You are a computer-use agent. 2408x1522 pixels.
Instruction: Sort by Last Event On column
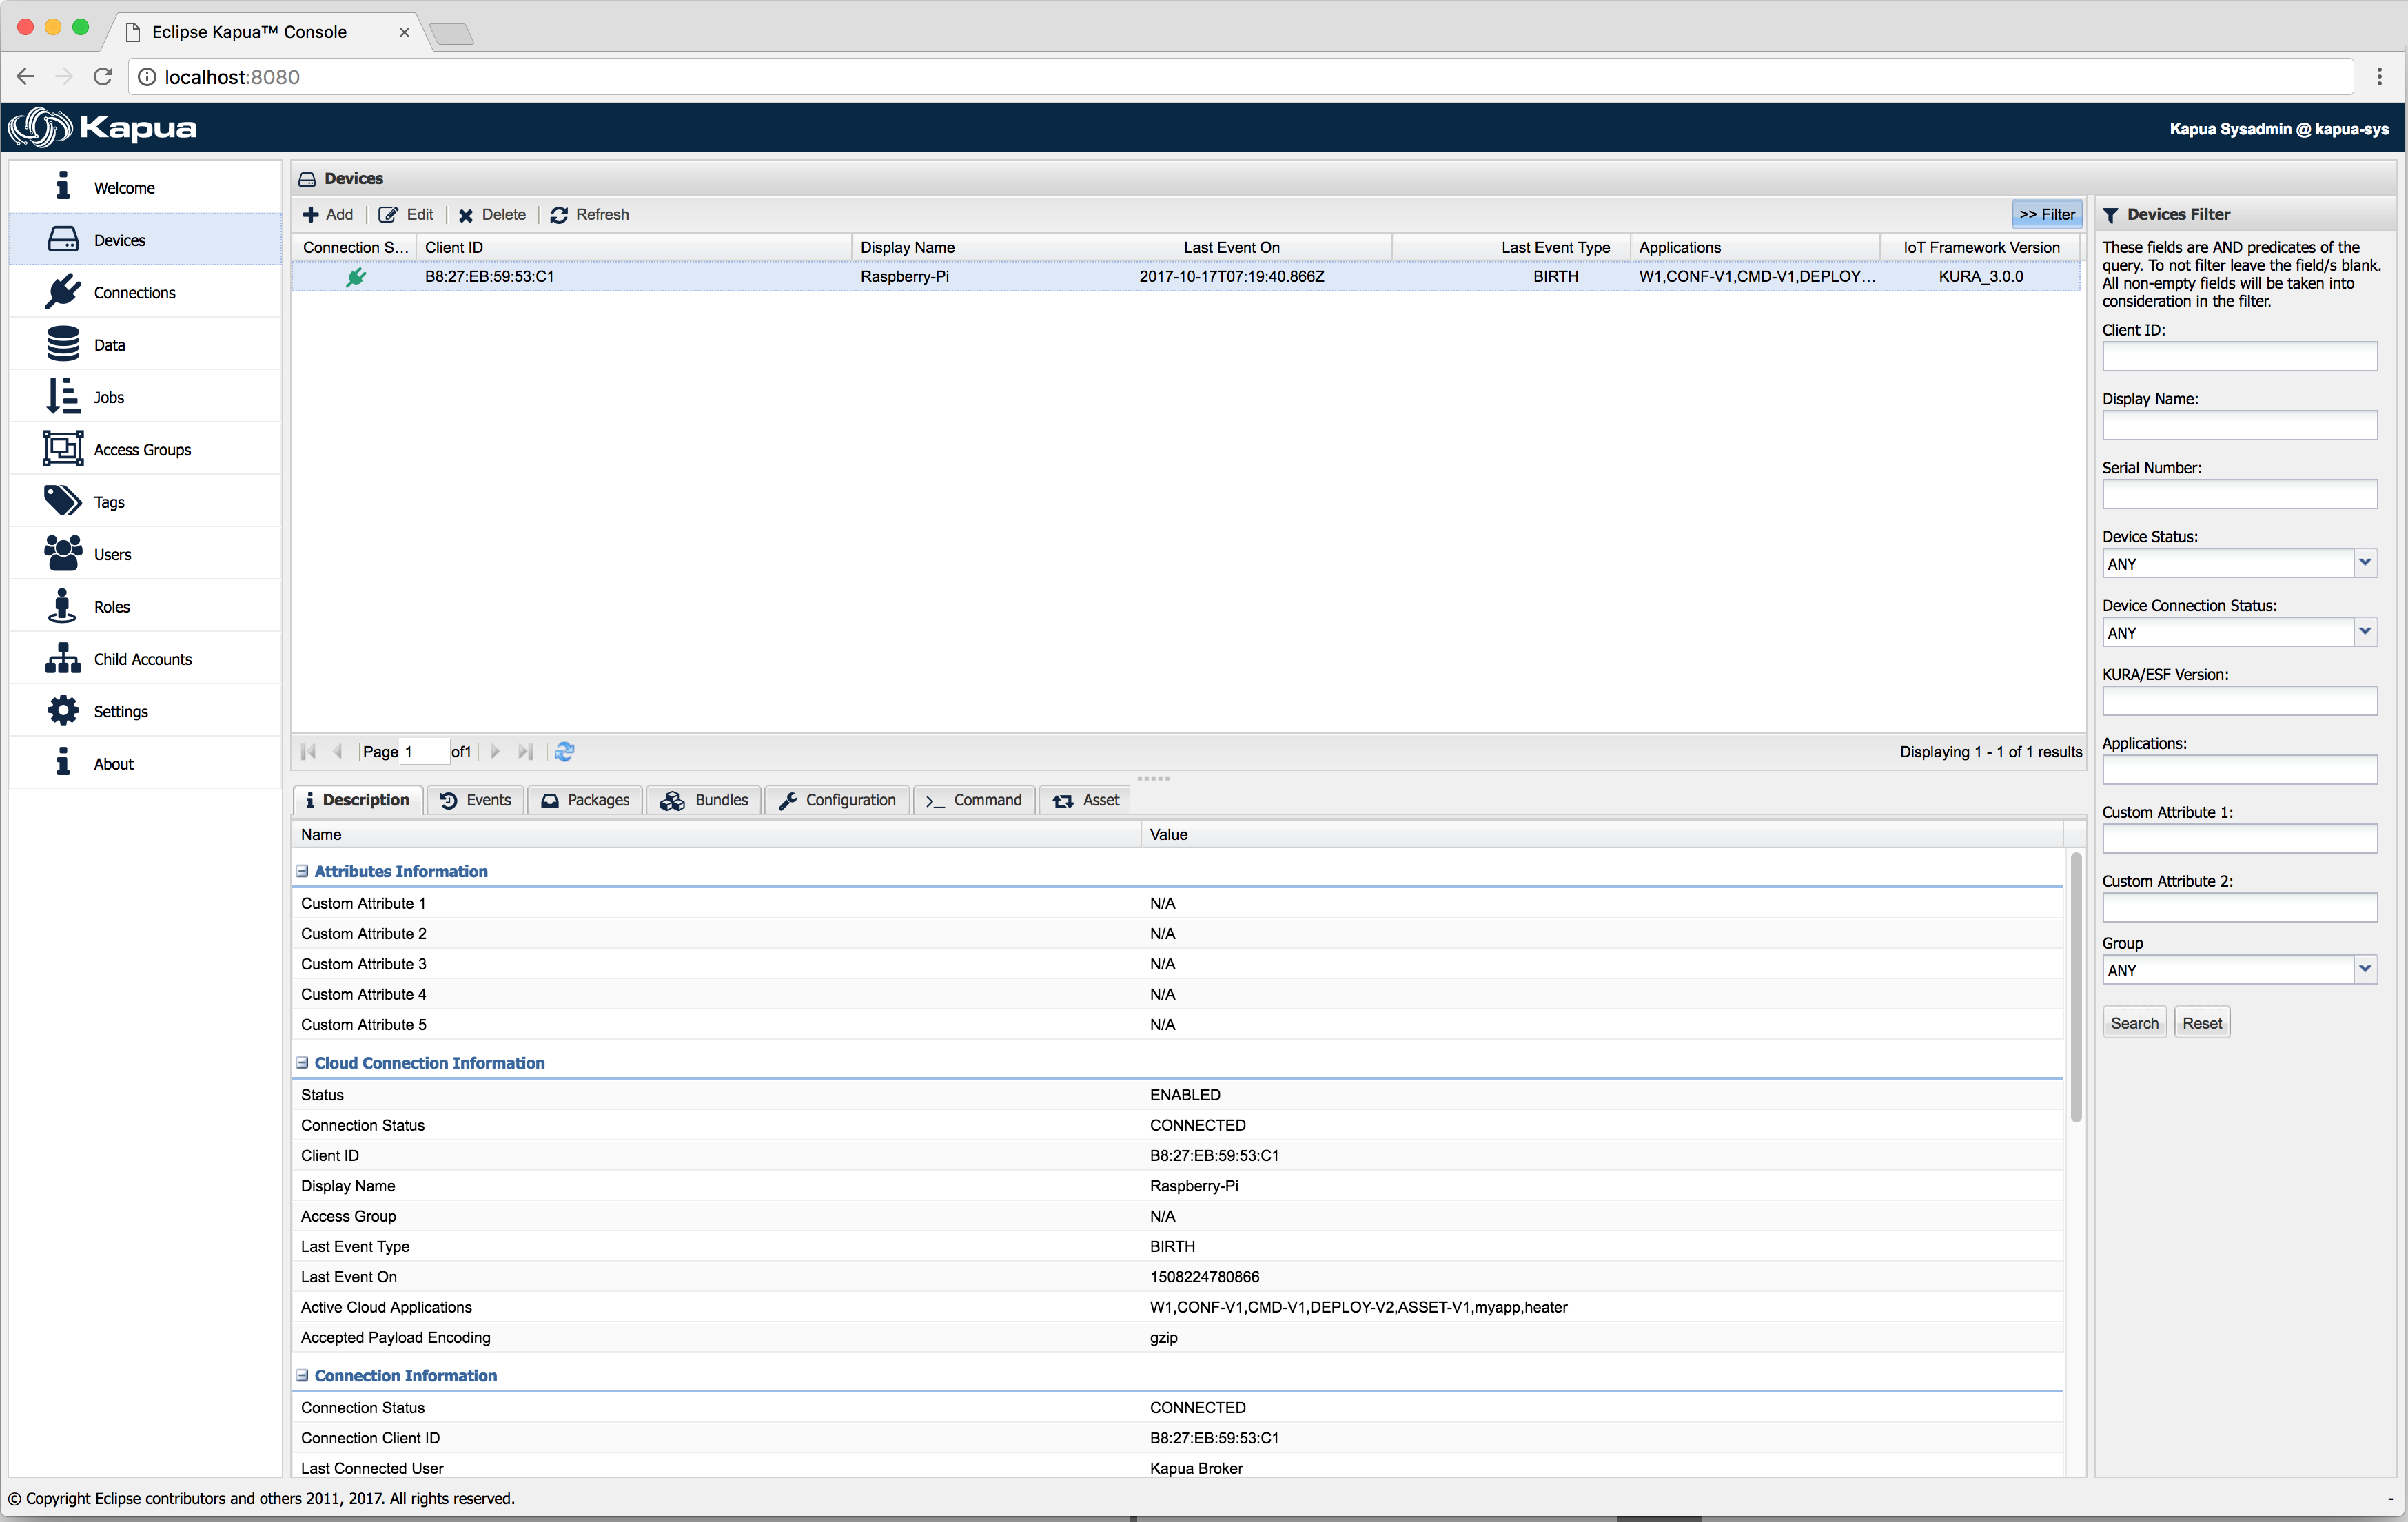tap(1231, 247)
